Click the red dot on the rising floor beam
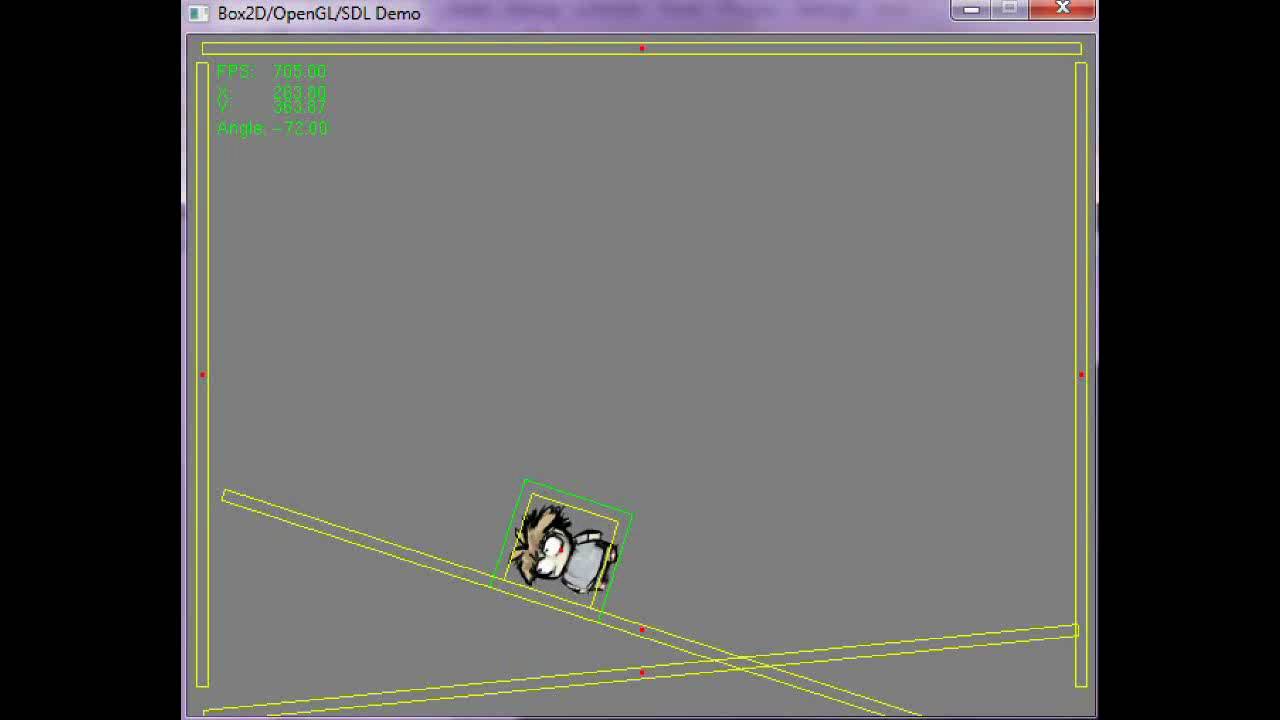Viewport: 1280px width, 720px height. [642, 673]
